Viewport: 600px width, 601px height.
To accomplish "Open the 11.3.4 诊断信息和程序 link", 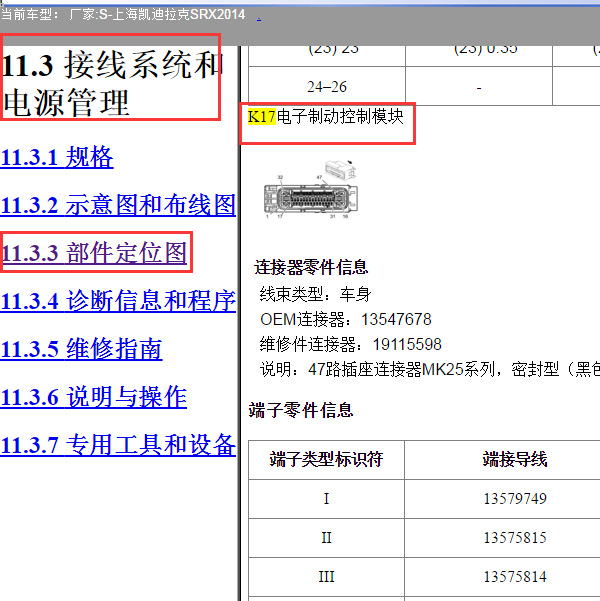I will click(x=118, y=301).
